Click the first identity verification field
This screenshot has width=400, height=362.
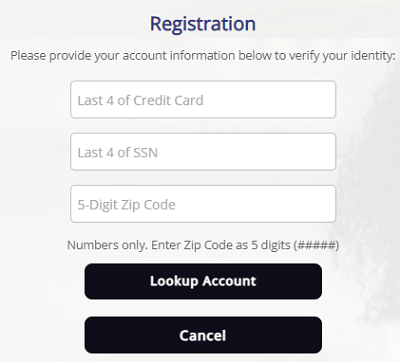coord(203,99)
